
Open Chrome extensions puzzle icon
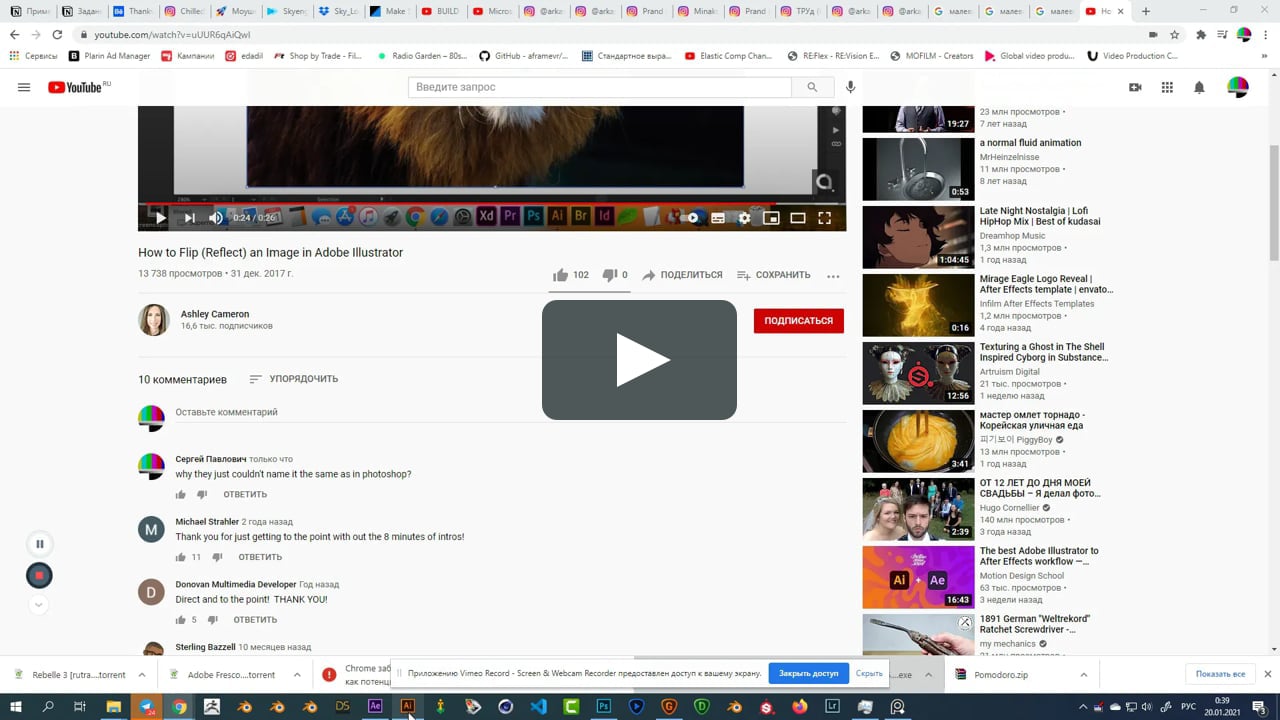[x=1201, y=34]
